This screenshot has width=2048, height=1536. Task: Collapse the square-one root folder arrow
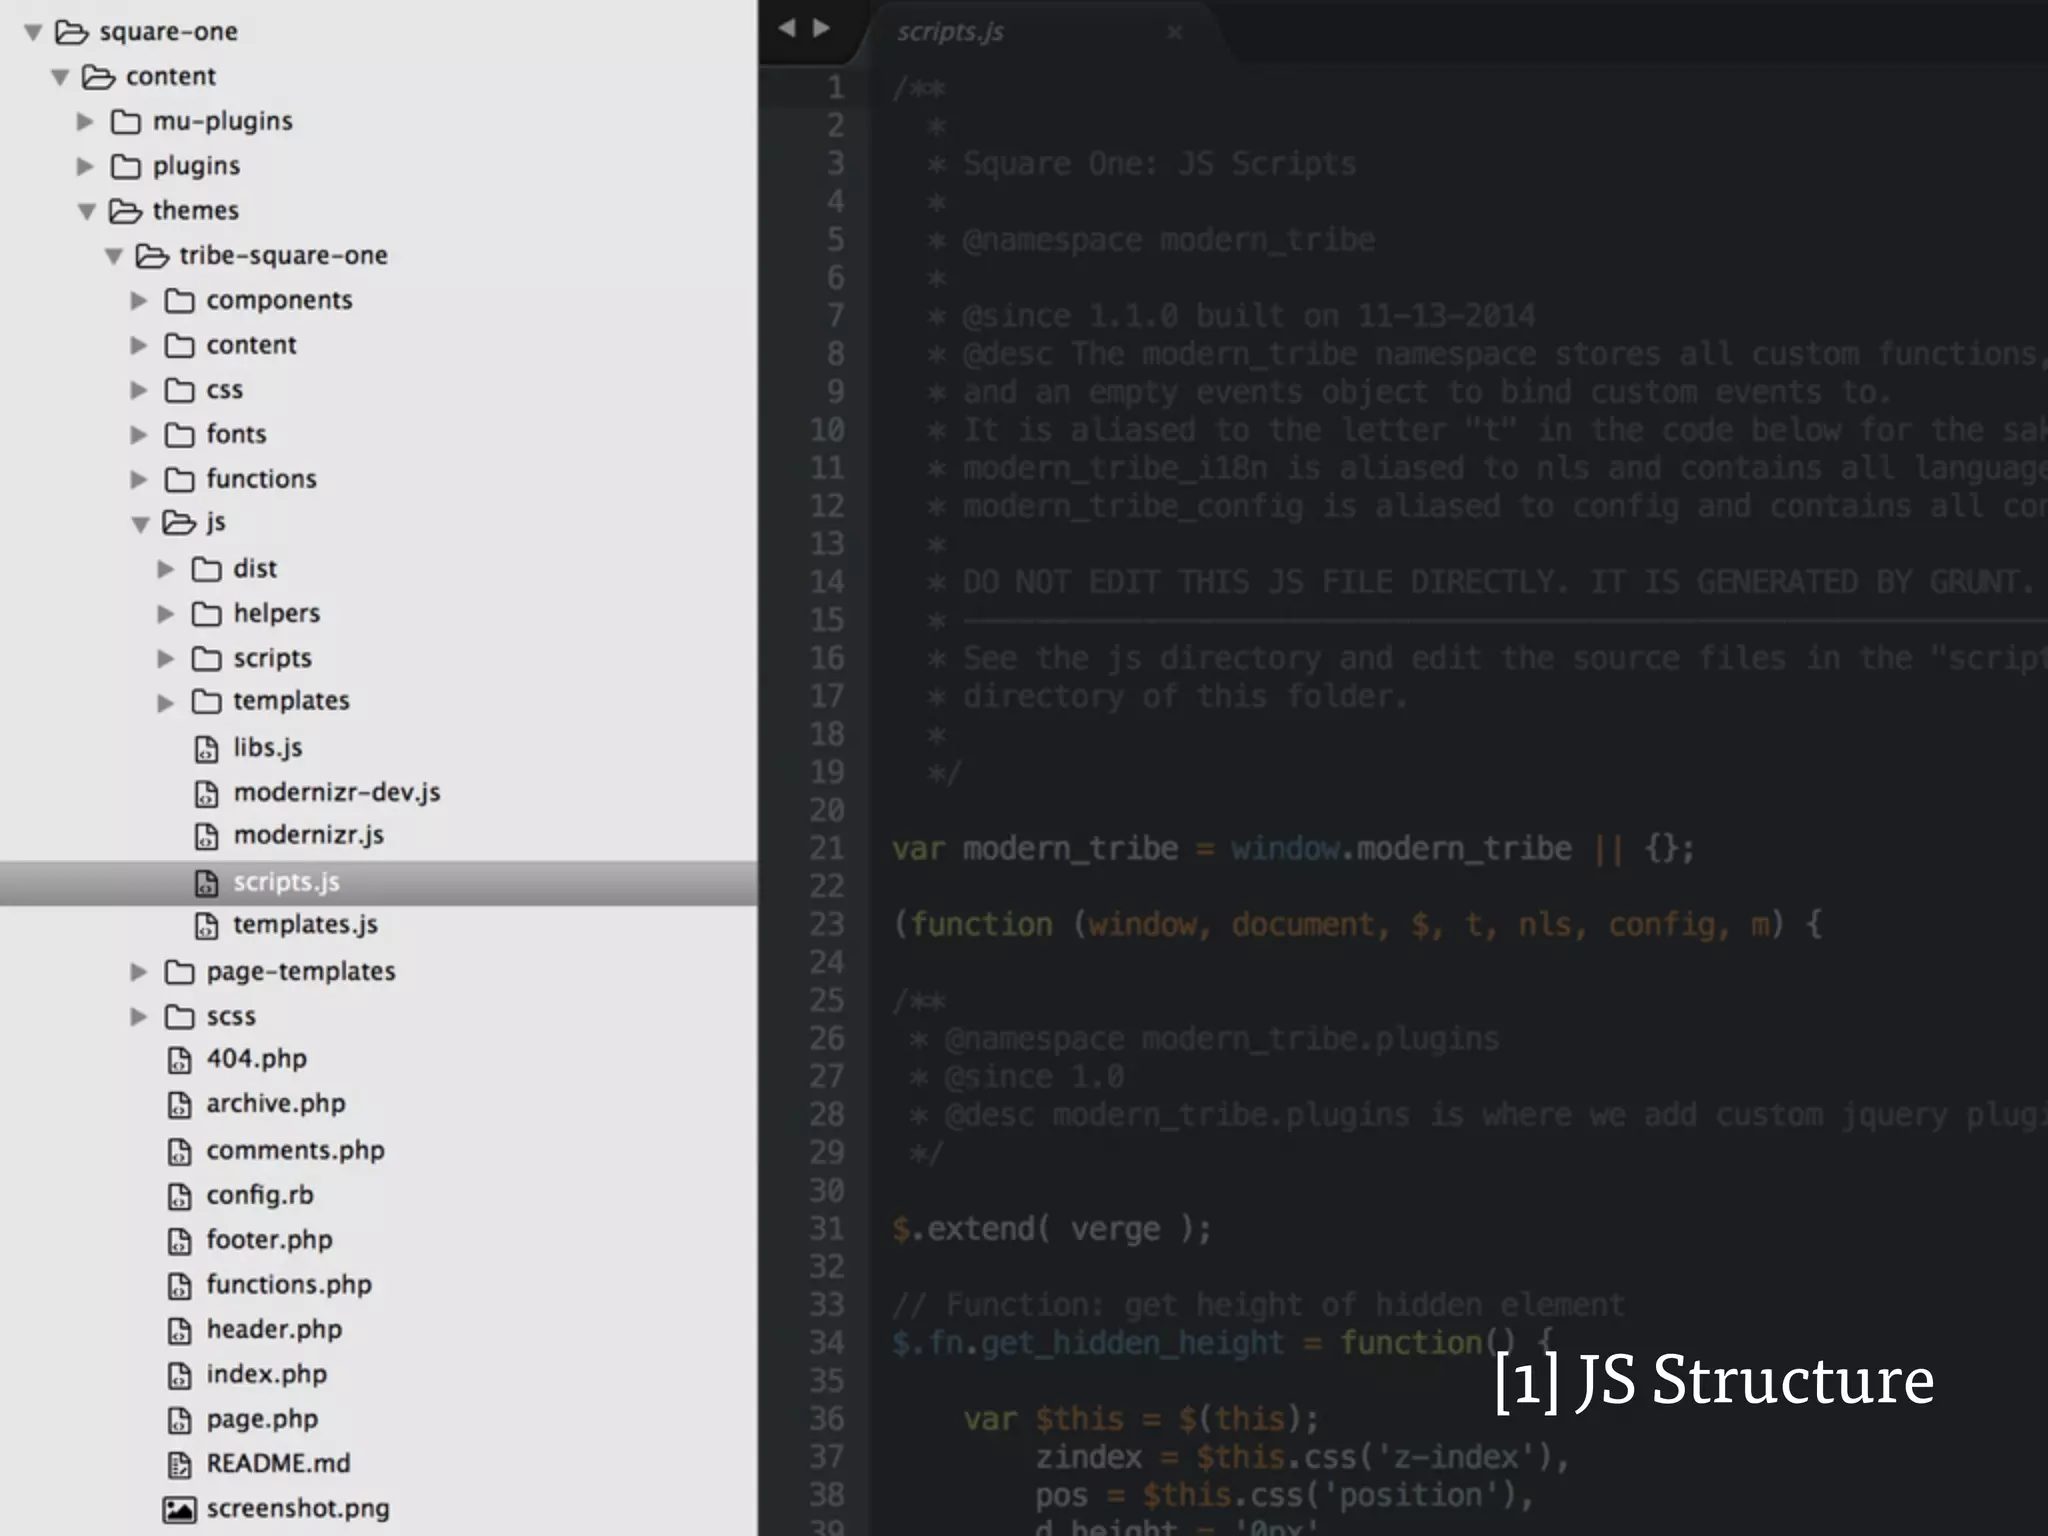click(33, 33)
